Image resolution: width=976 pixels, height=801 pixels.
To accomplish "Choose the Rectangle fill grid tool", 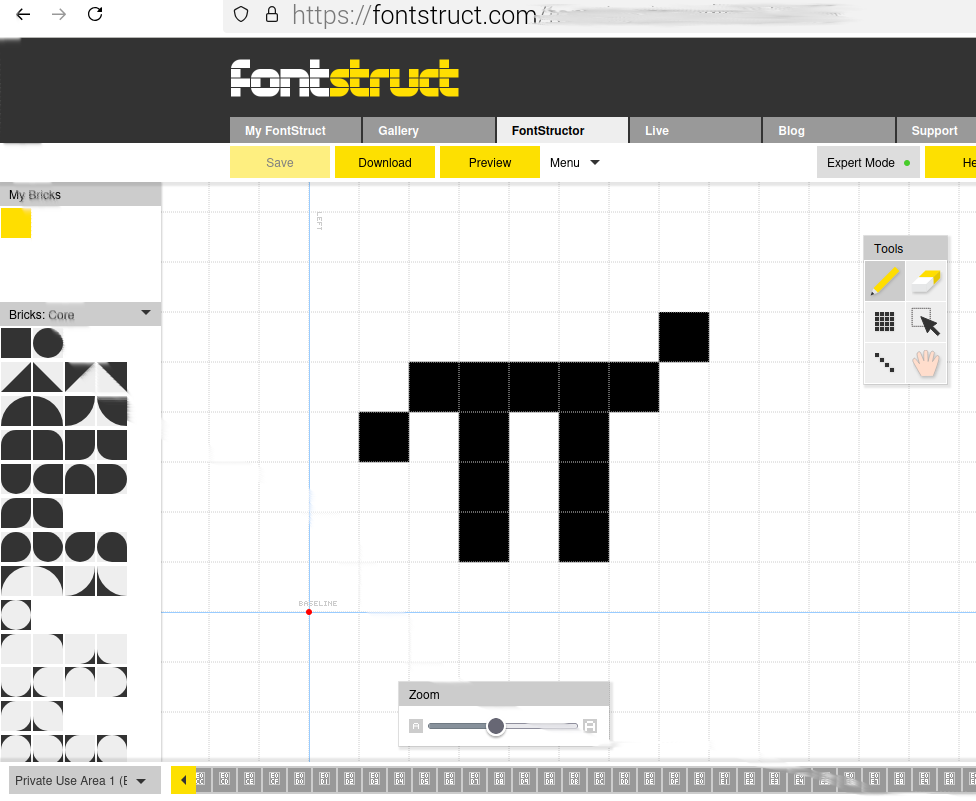I will [x=884, y=322].
